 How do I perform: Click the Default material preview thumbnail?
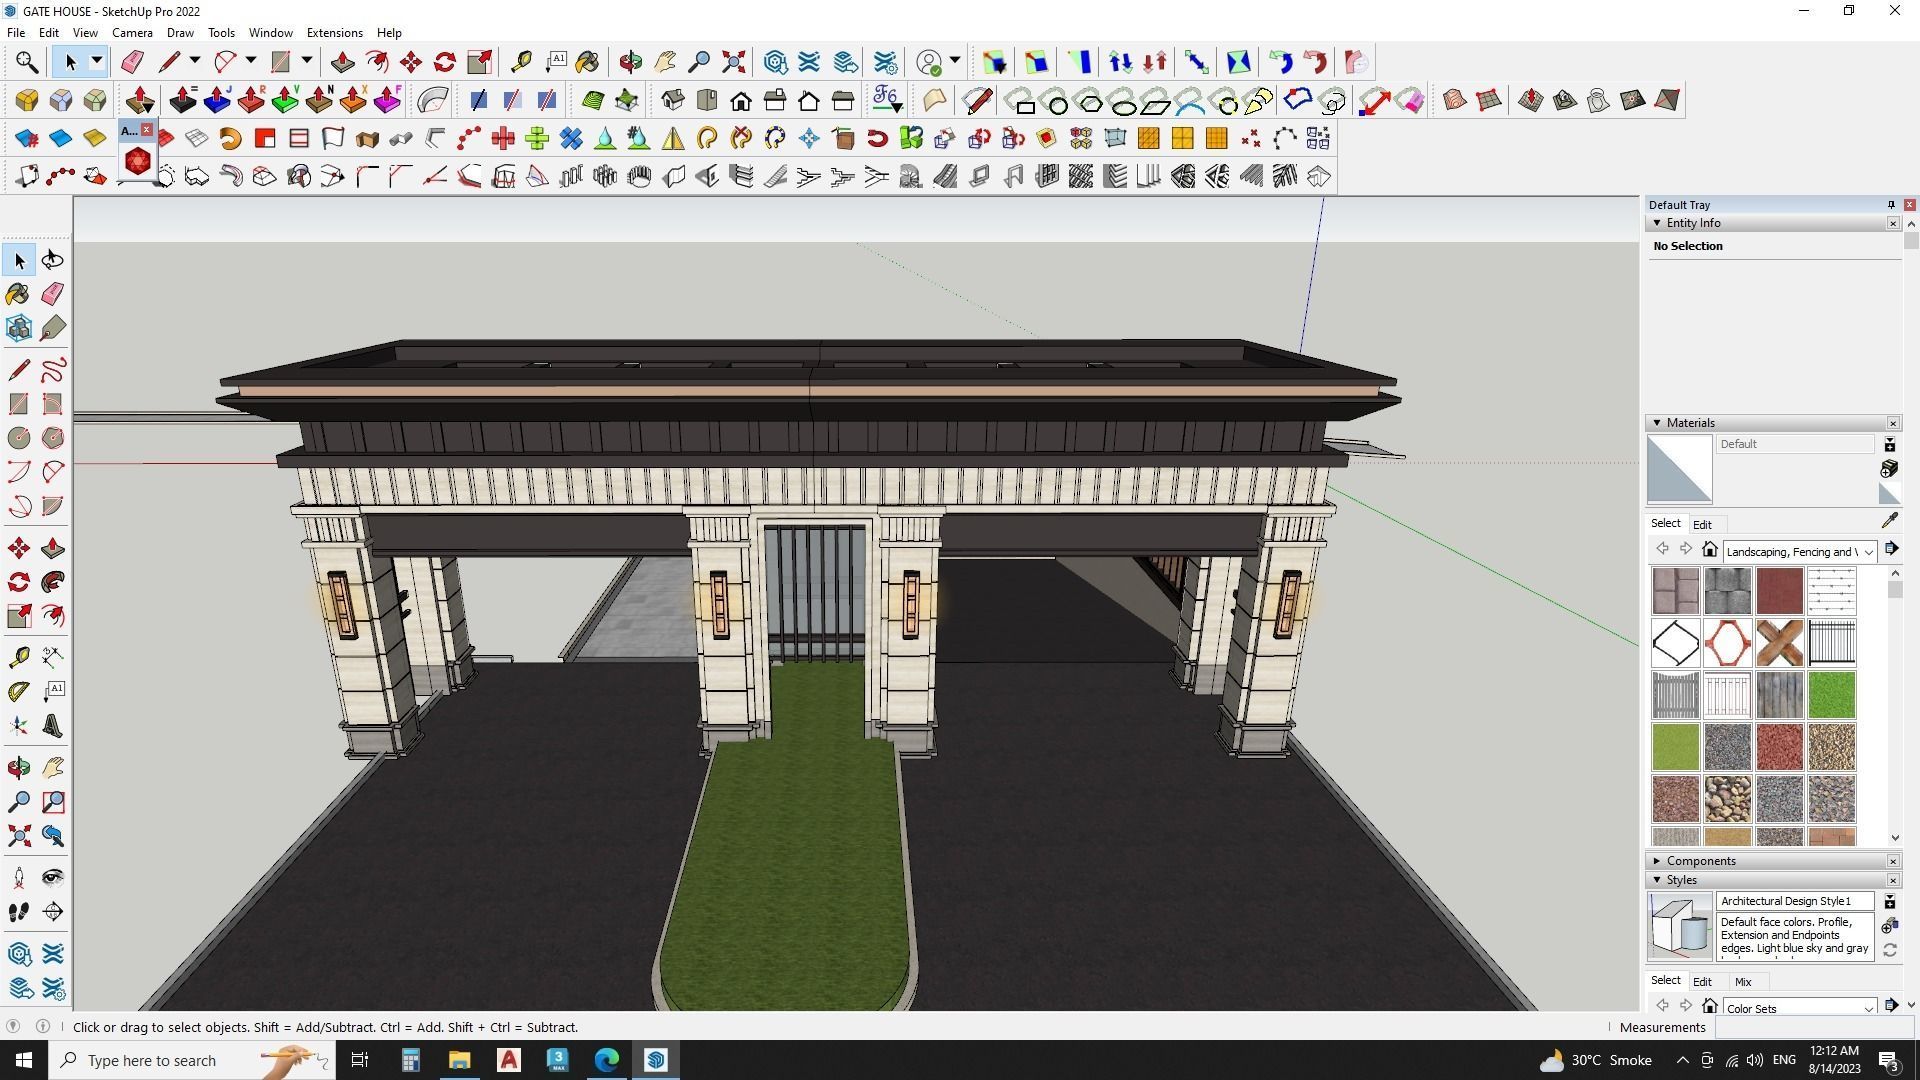pos(1679,470)
